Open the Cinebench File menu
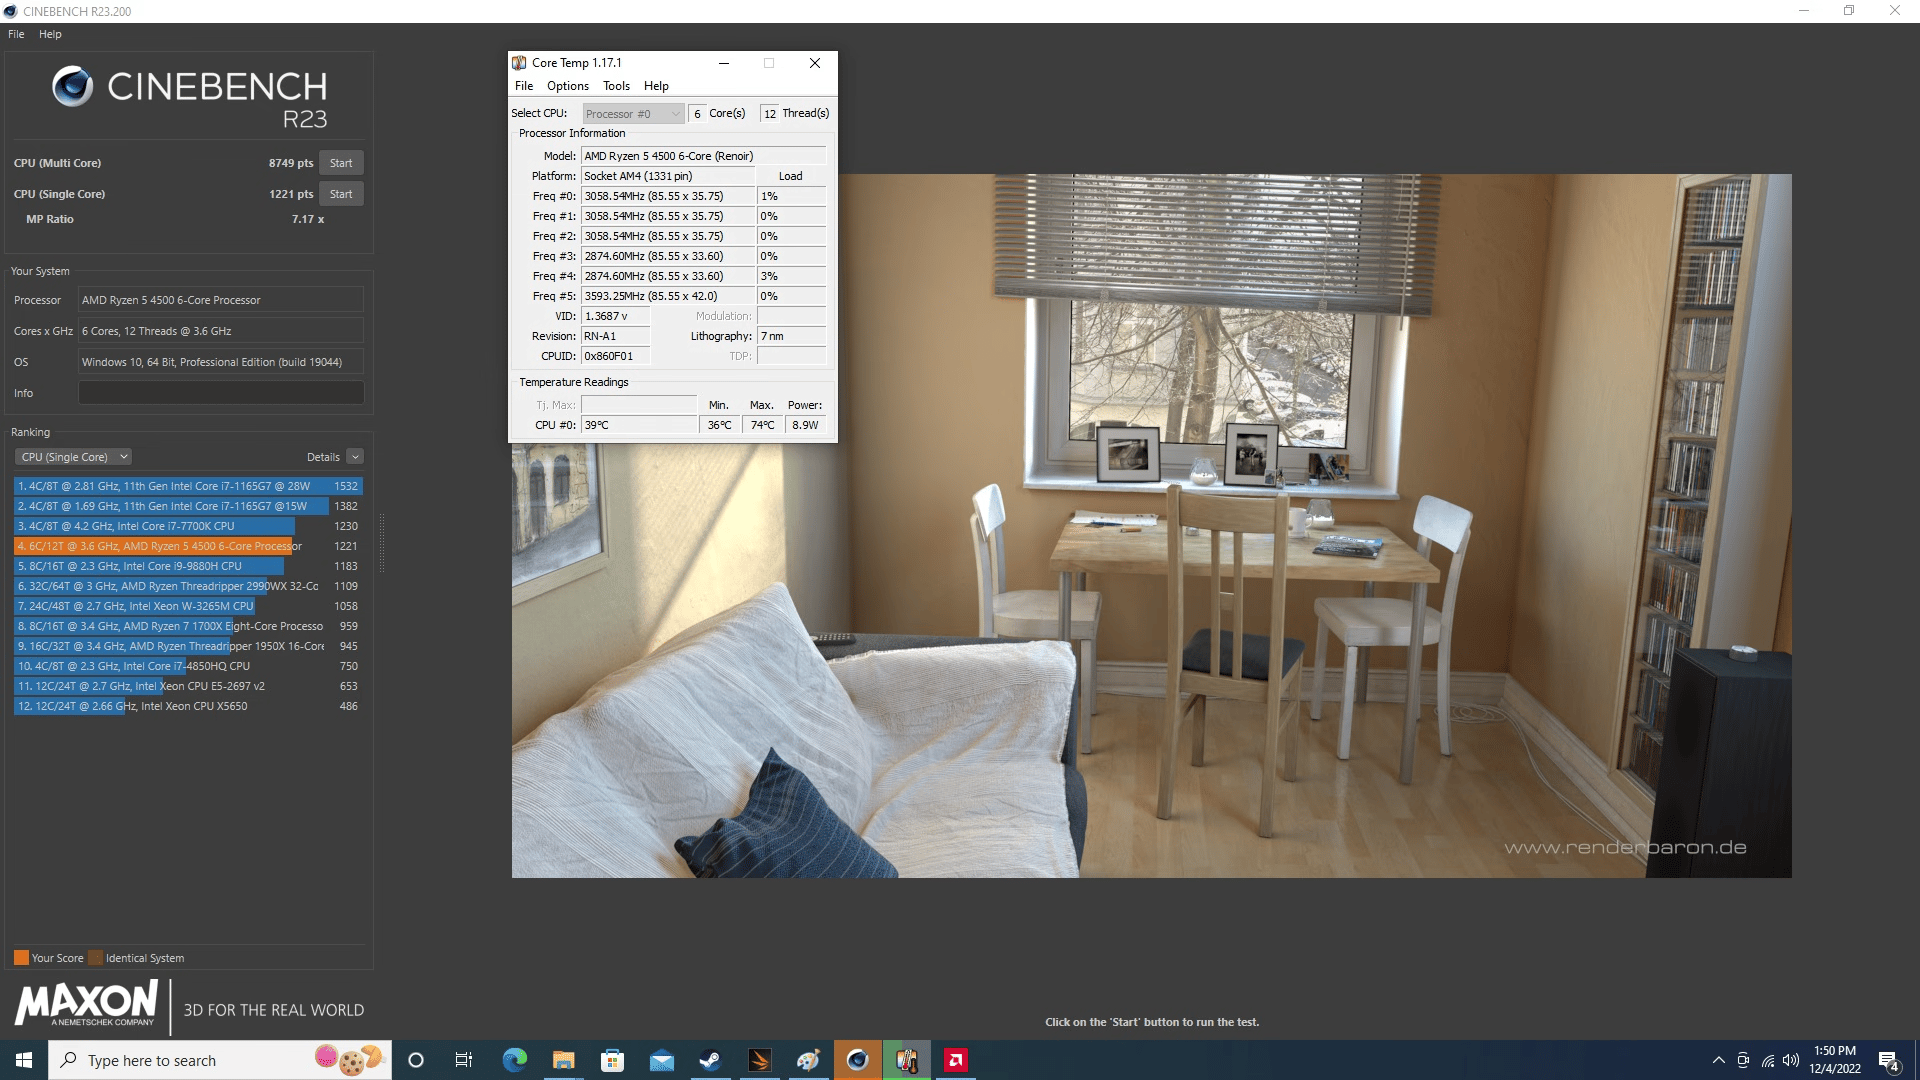Screen dimensions: 1920x1080 [16, 34]
